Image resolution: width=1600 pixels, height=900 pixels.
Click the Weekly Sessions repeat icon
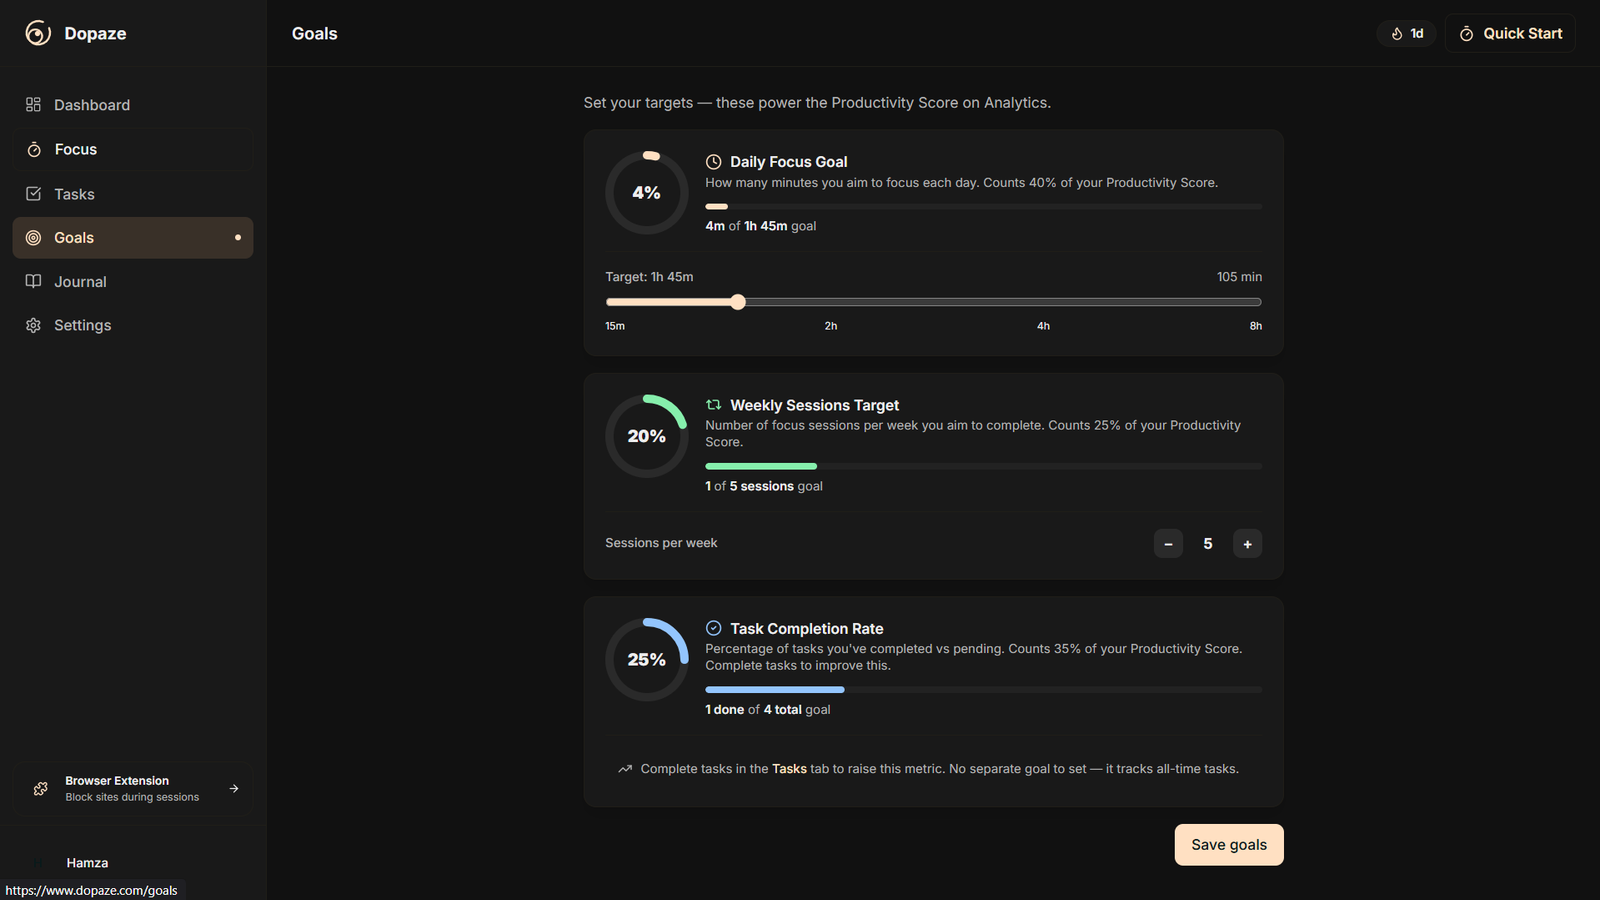713,405
